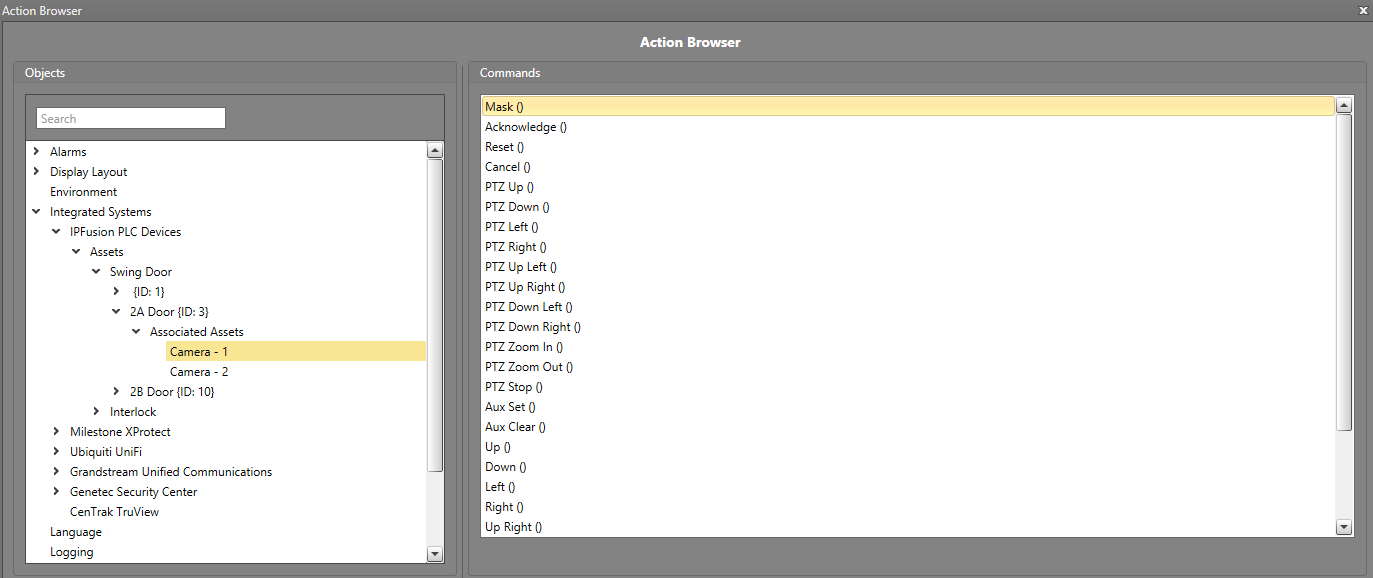Choose the Acknowledge () command
The width and height of the screenshot is (1373, 578).
(x=526, y=127)
